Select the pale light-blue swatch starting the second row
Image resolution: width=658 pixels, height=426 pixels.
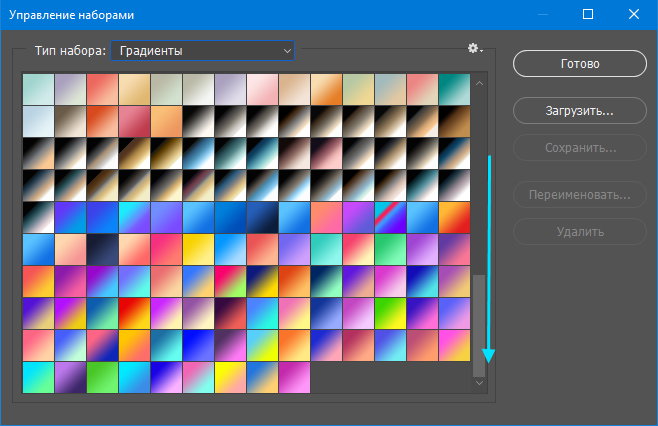click(38, 121)
